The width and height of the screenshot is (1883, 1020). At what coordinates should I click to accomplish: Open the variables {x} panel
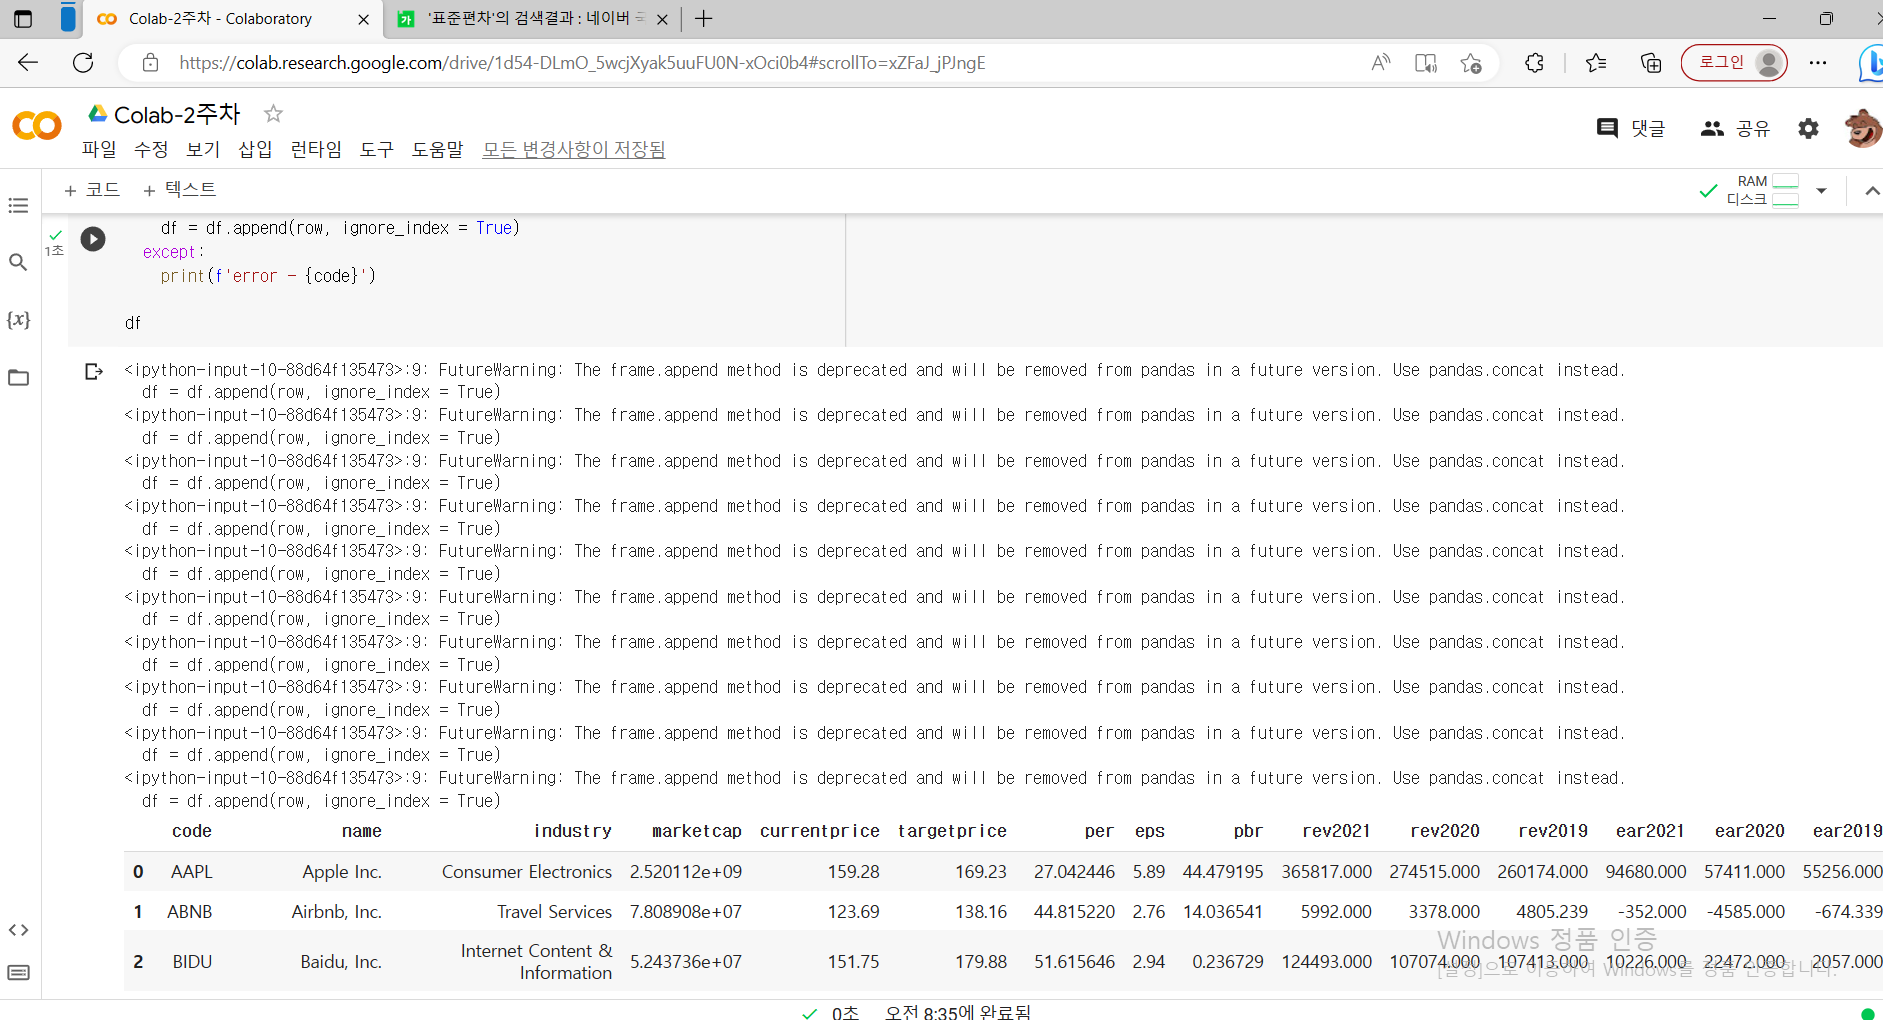(x=18, y=320)
